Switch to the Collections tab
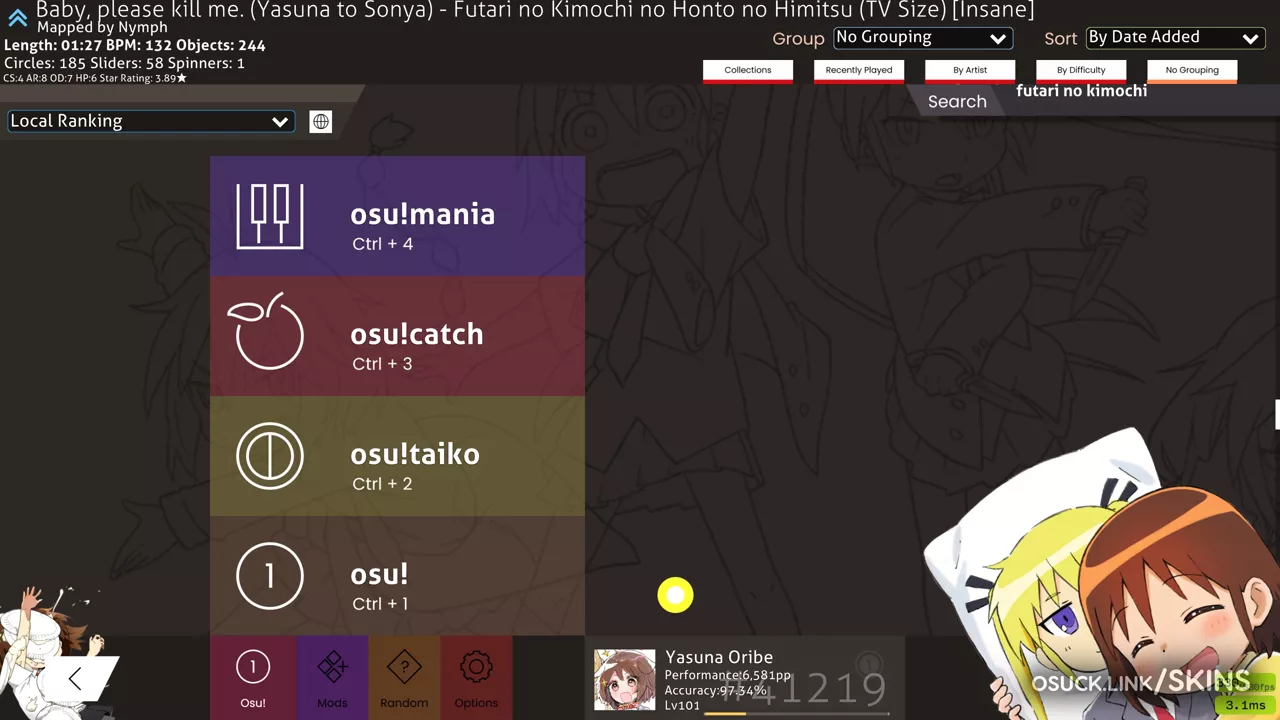Screen dimensions: 1280x720 (x=748, y=71)
